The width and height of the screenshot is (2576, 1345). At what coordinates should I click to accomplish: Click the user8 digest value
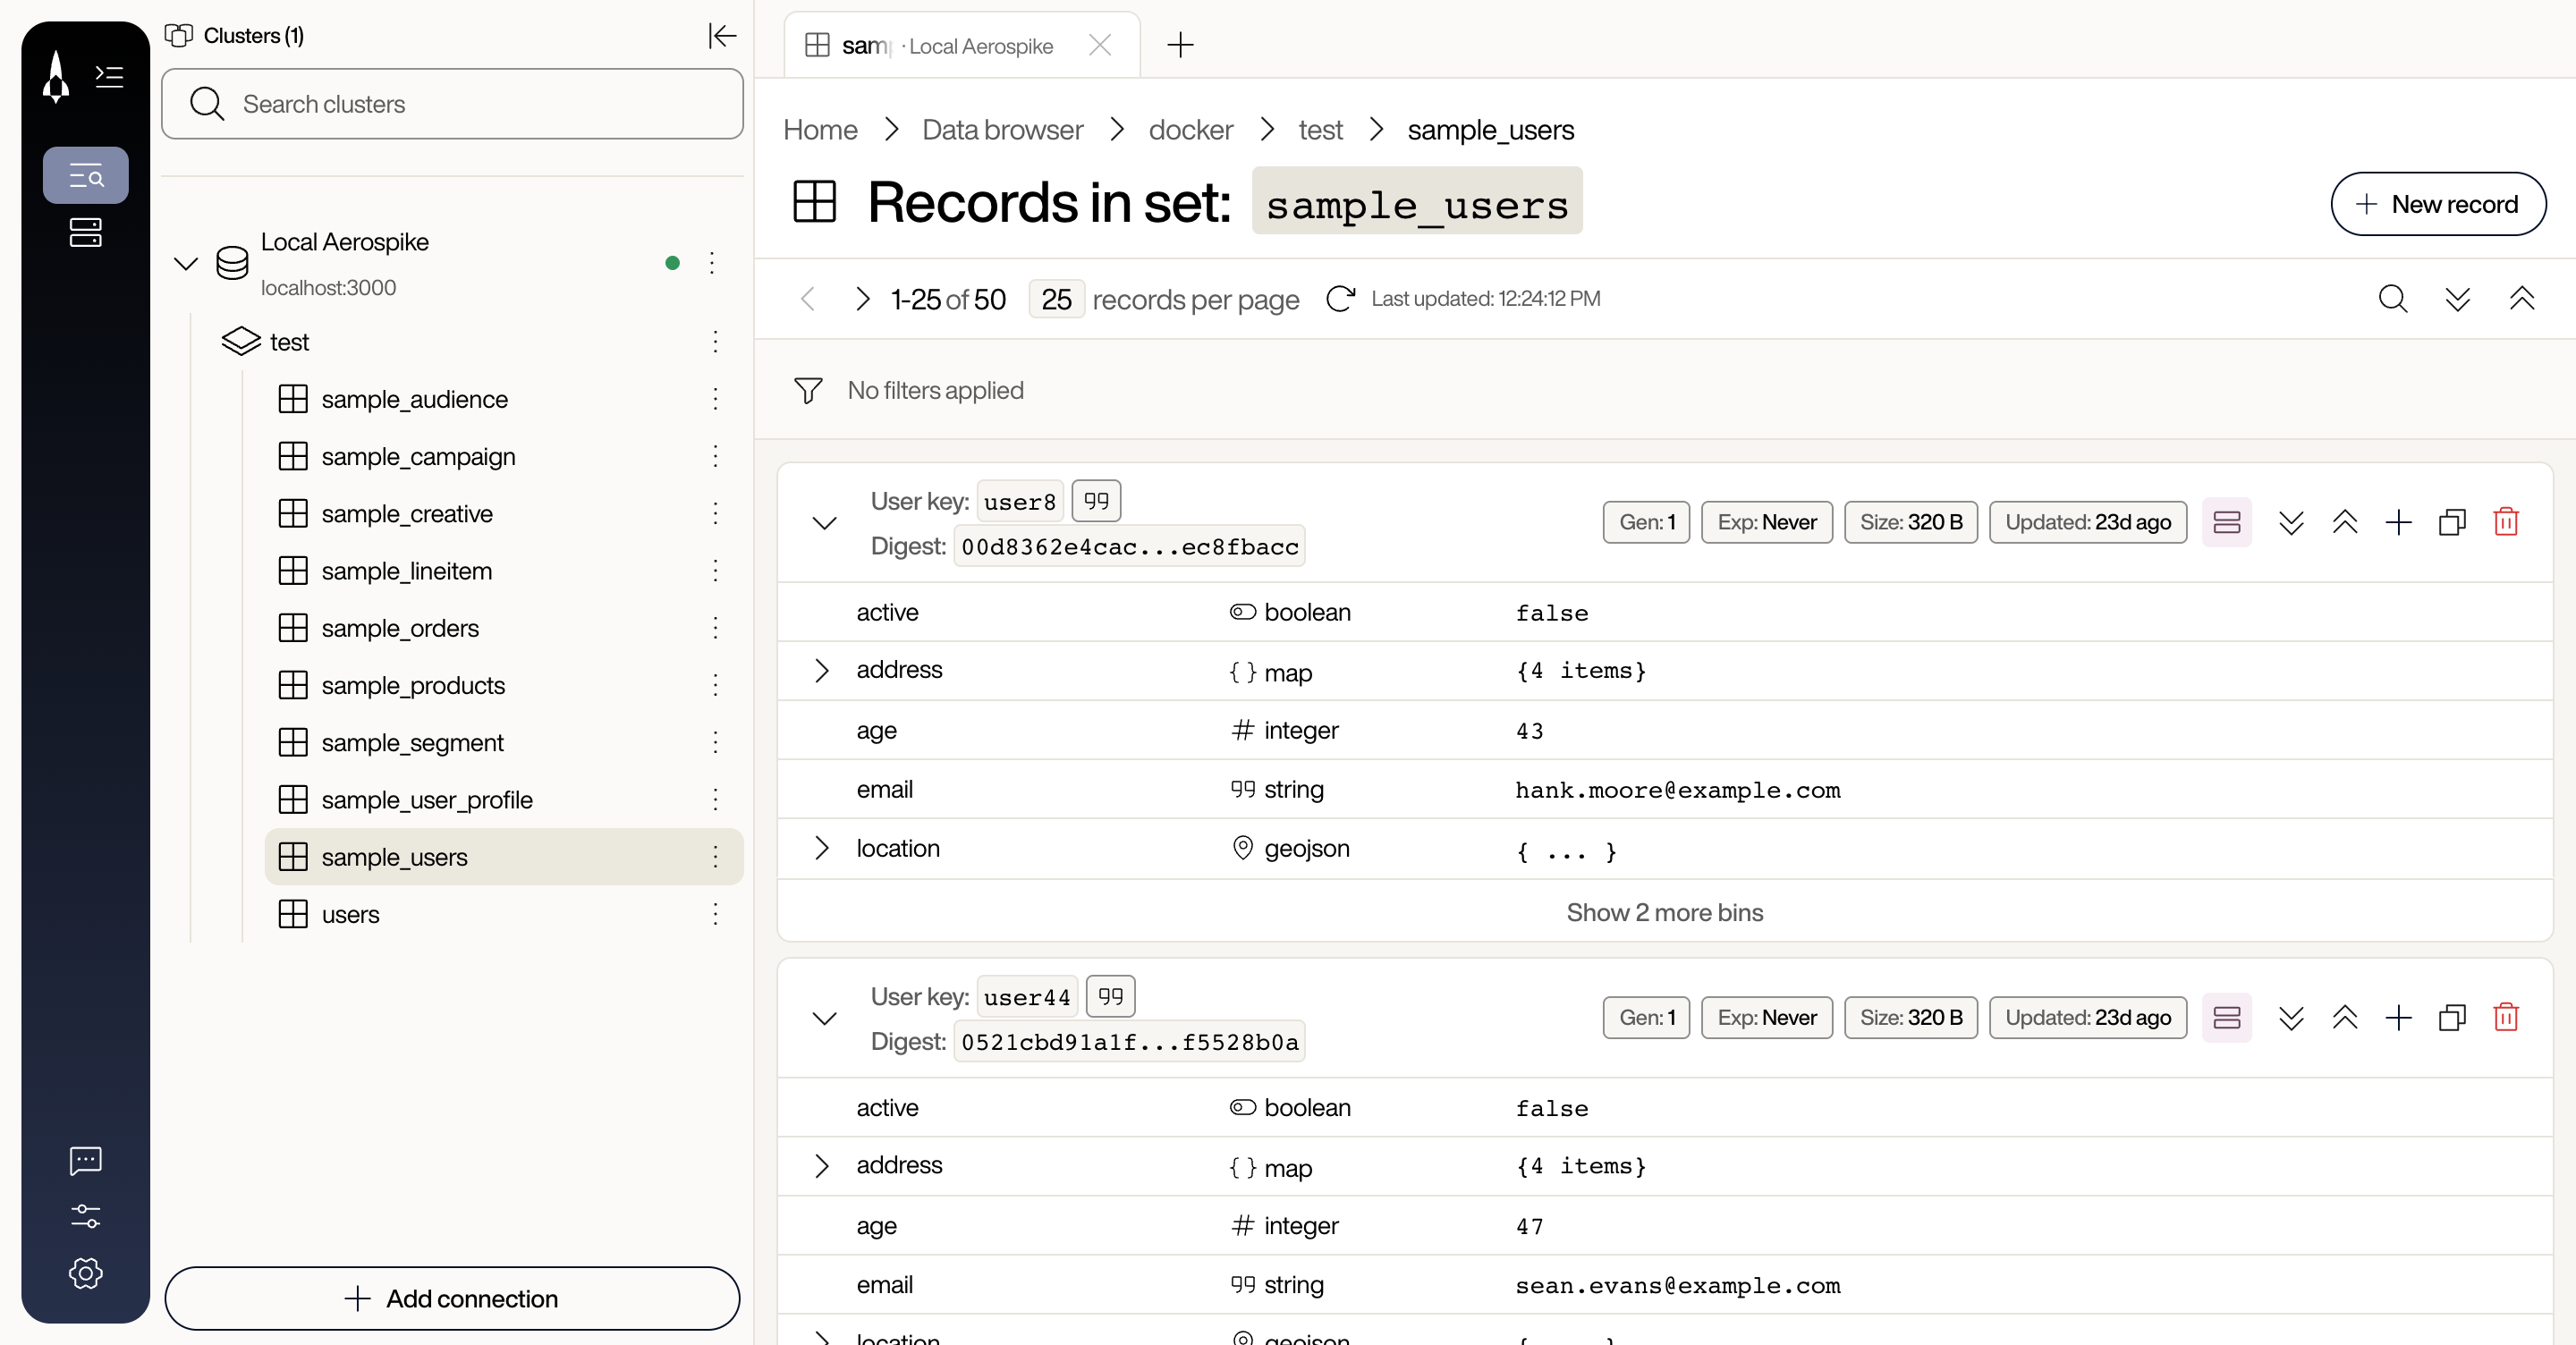(x=1129, y=546)
